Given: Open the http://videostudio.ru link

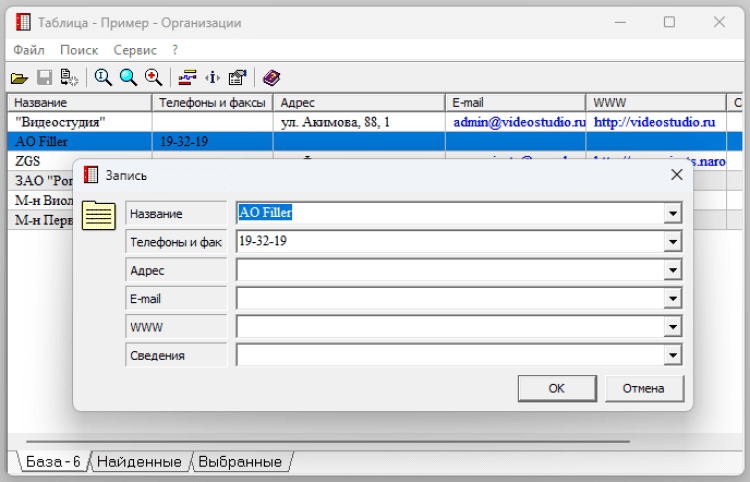Looking at the screenshot, I should tap(654, 122).
